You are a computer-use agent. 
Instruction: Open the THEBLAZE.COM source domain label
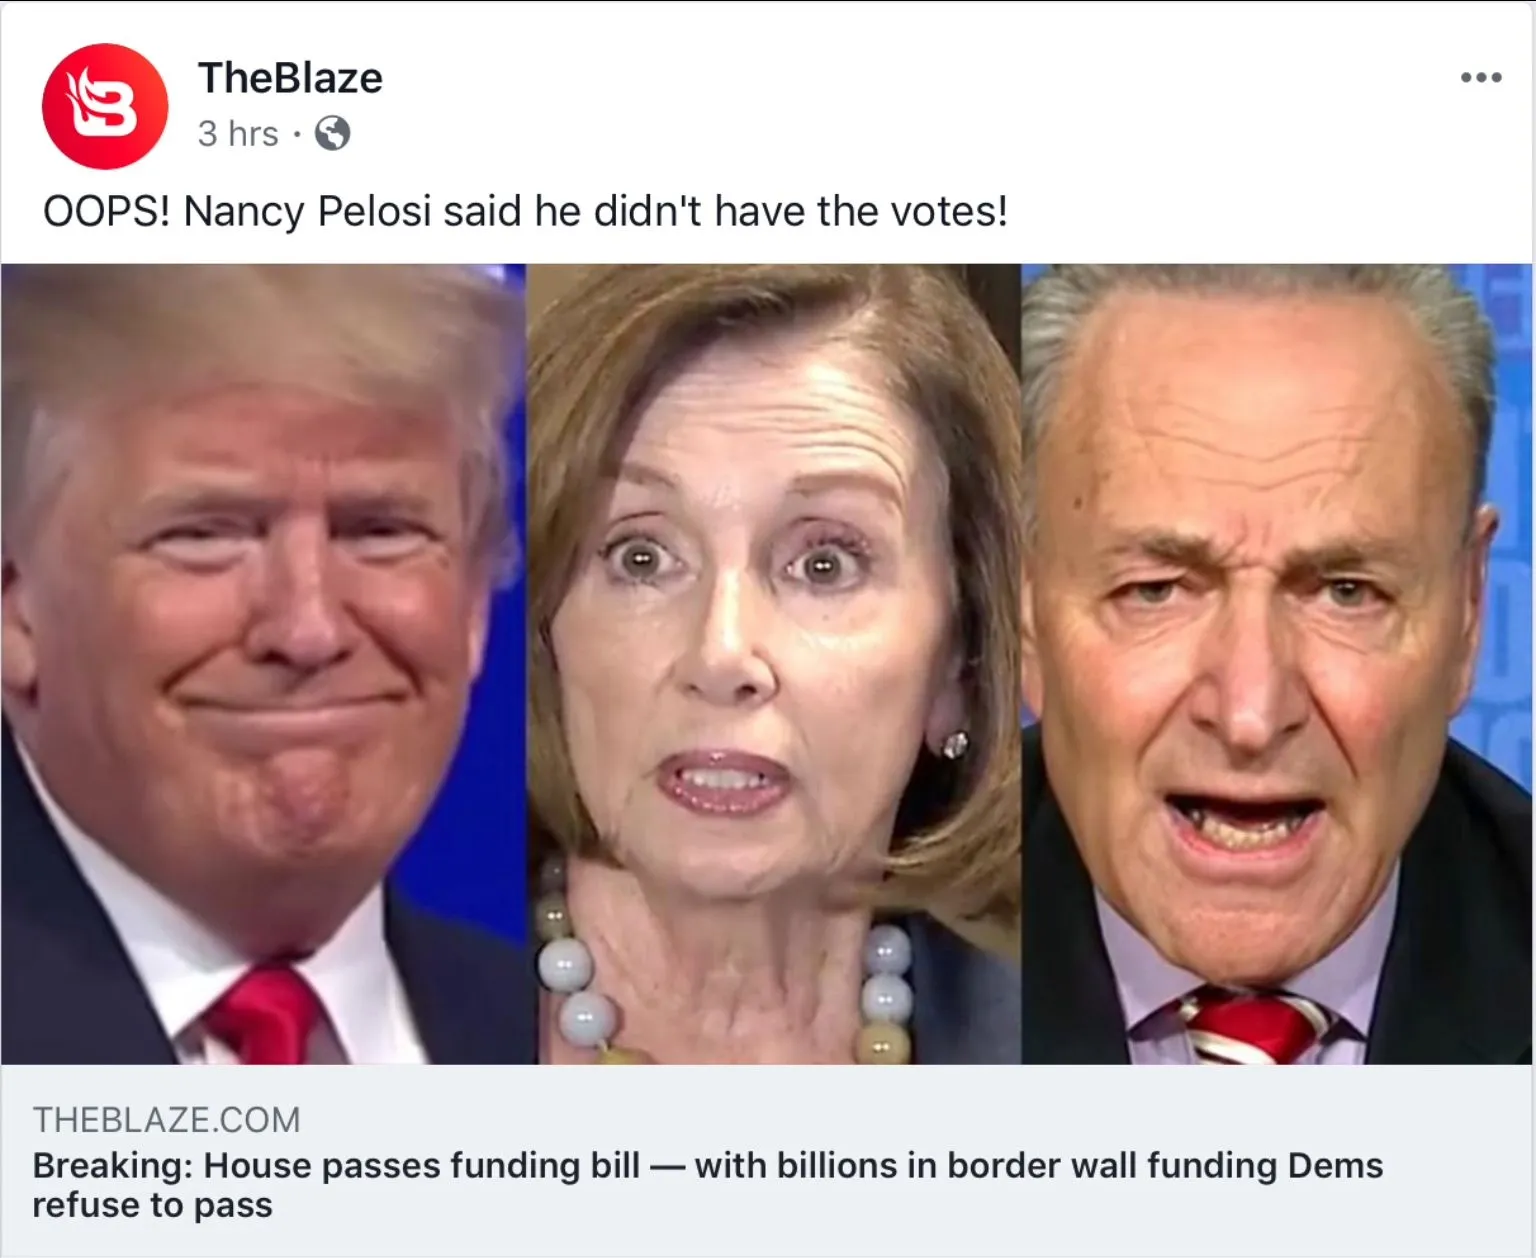click(x=166, y=1120)
